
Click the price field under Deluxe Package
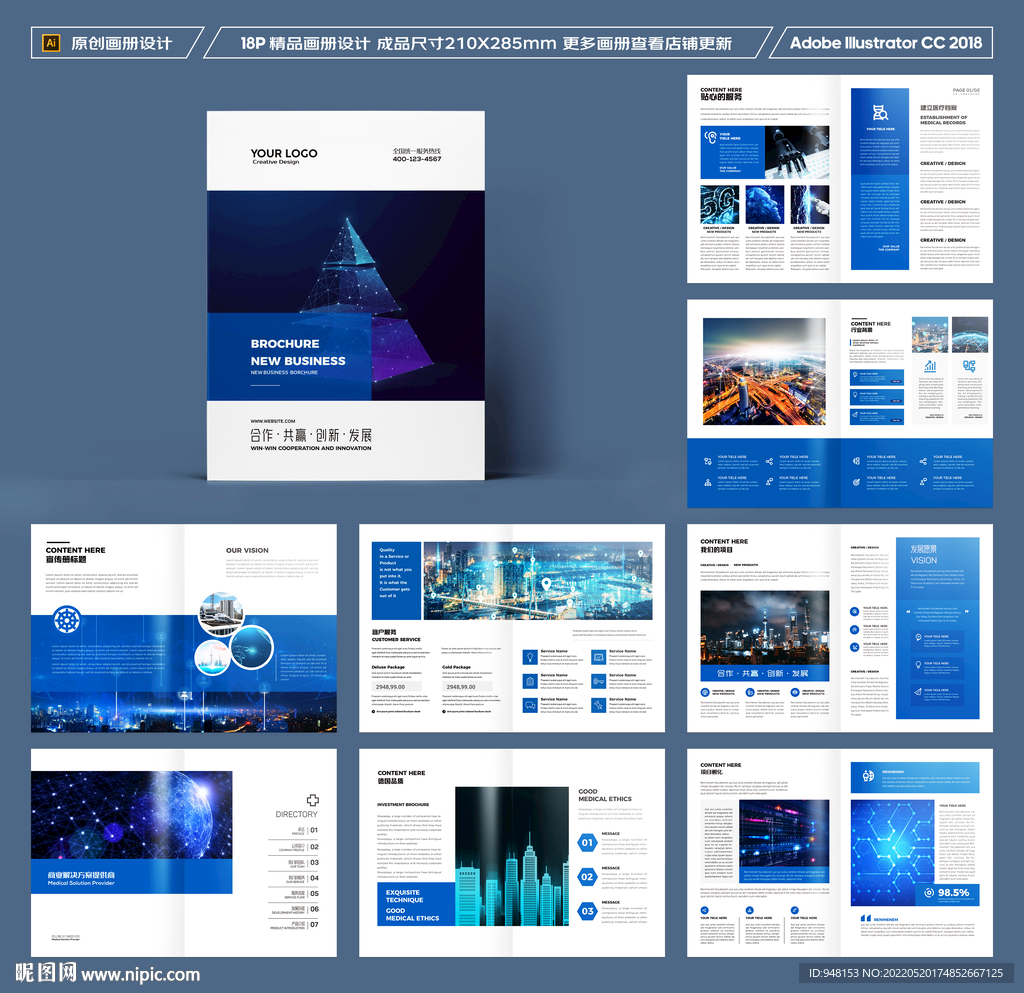coord(396,687)
